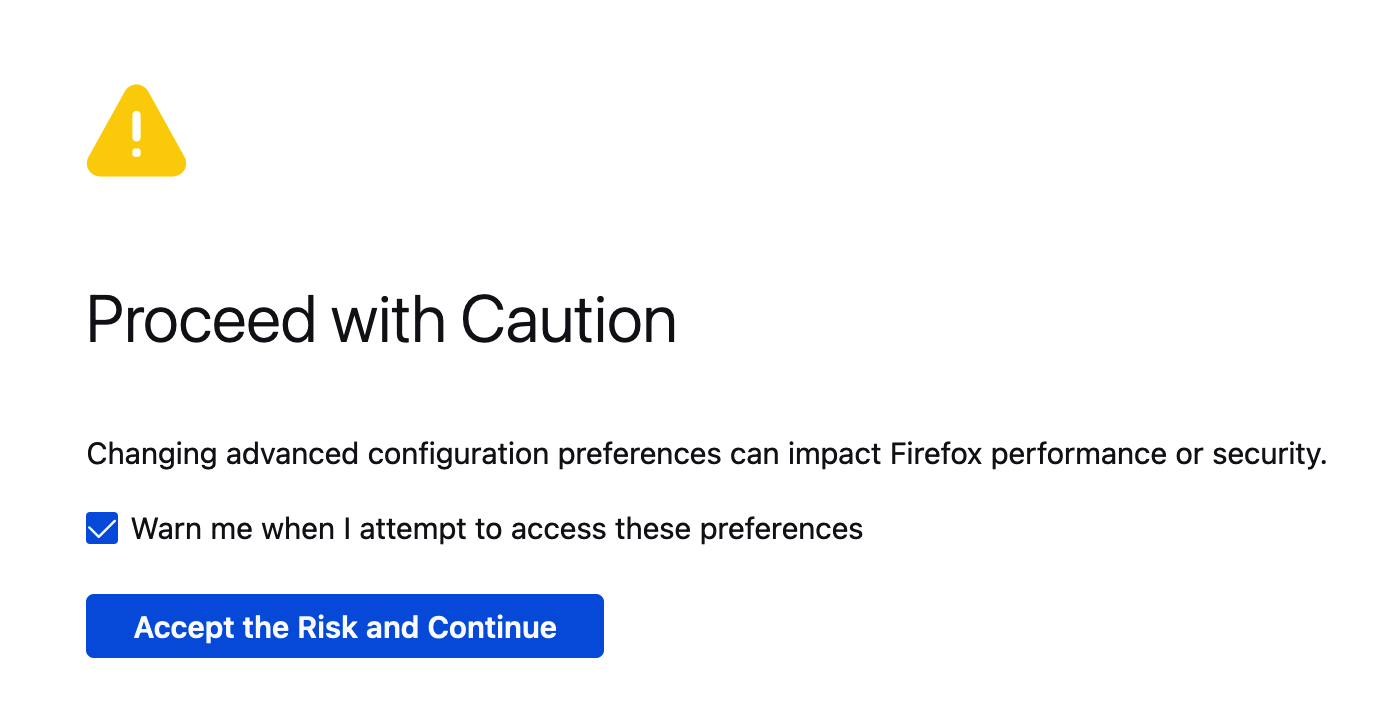The width and height of the screenshot is (1394, 722).
Task: Click the word 'Caution' in the title
Action: [x=568, y=321]
